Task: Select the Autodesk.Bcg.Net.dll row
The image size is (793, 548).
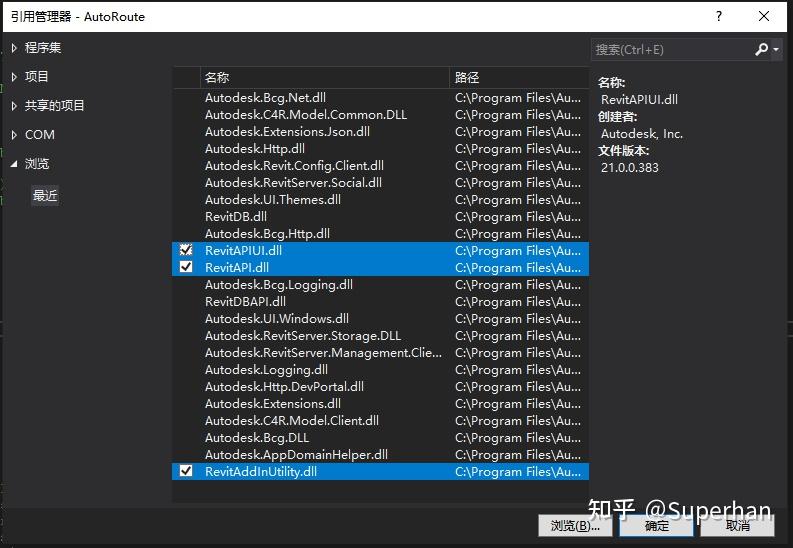Action: click(x=380, y=98)
